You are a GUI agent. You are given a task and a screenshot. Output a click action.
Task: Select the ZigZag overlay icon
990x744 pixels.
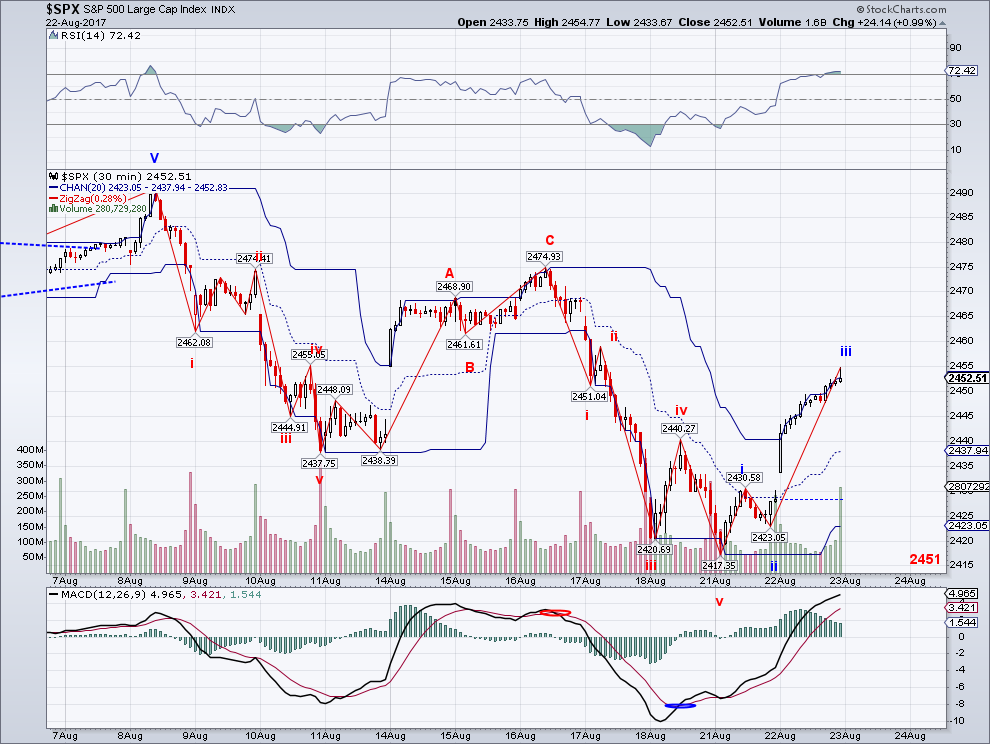click(x=54, y=197)
